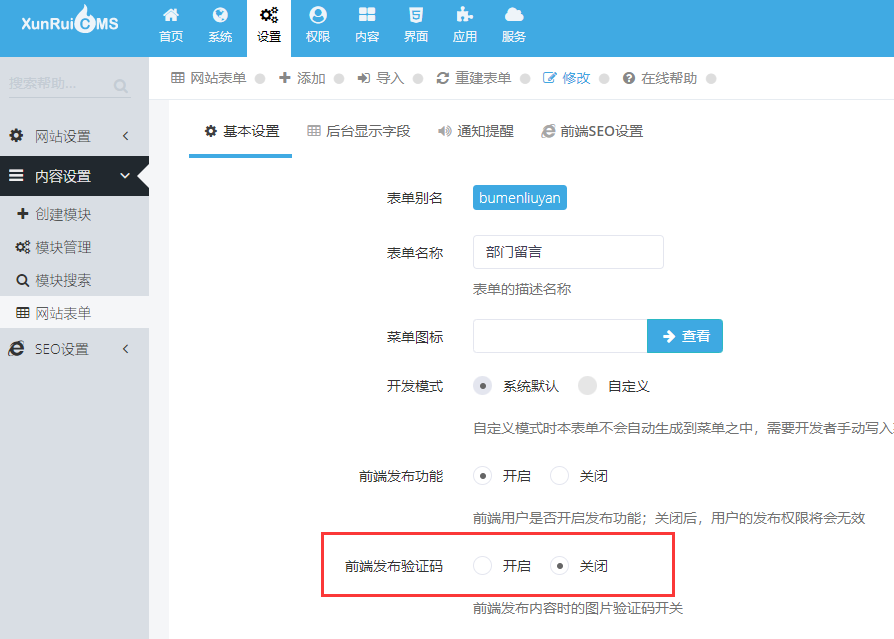
Task: Expand 网站设置 chevron arrow
Action: click(125, 136)
